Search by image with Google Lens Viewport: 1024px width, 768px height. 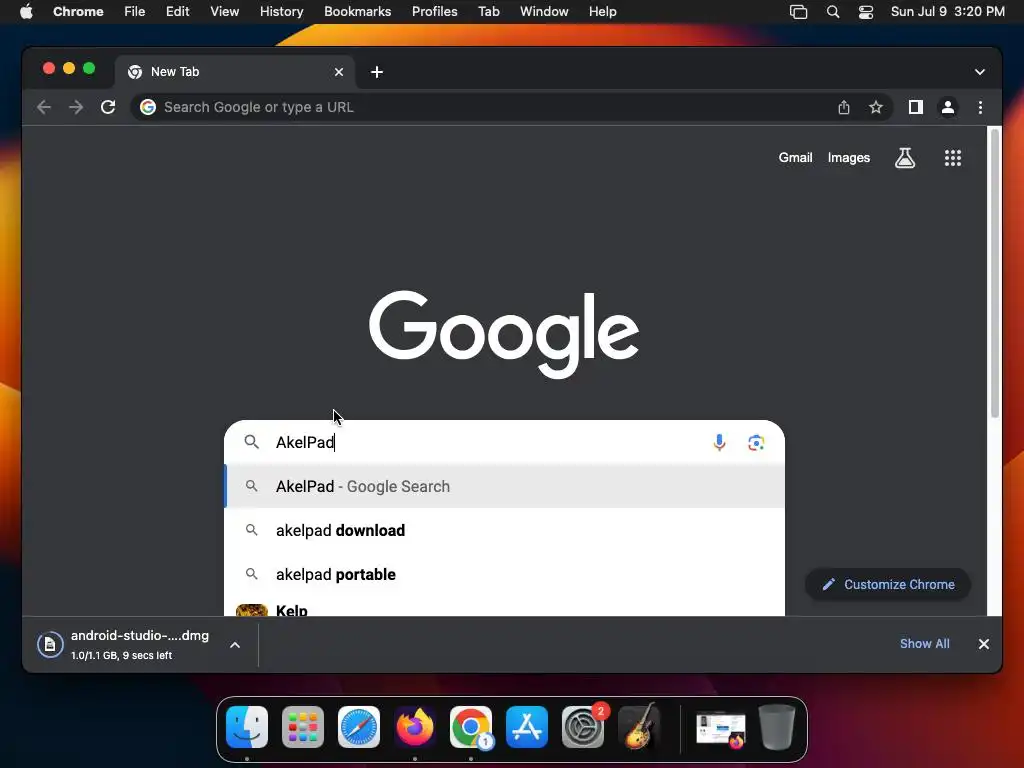pyautogui.click(x=756, y=443)
